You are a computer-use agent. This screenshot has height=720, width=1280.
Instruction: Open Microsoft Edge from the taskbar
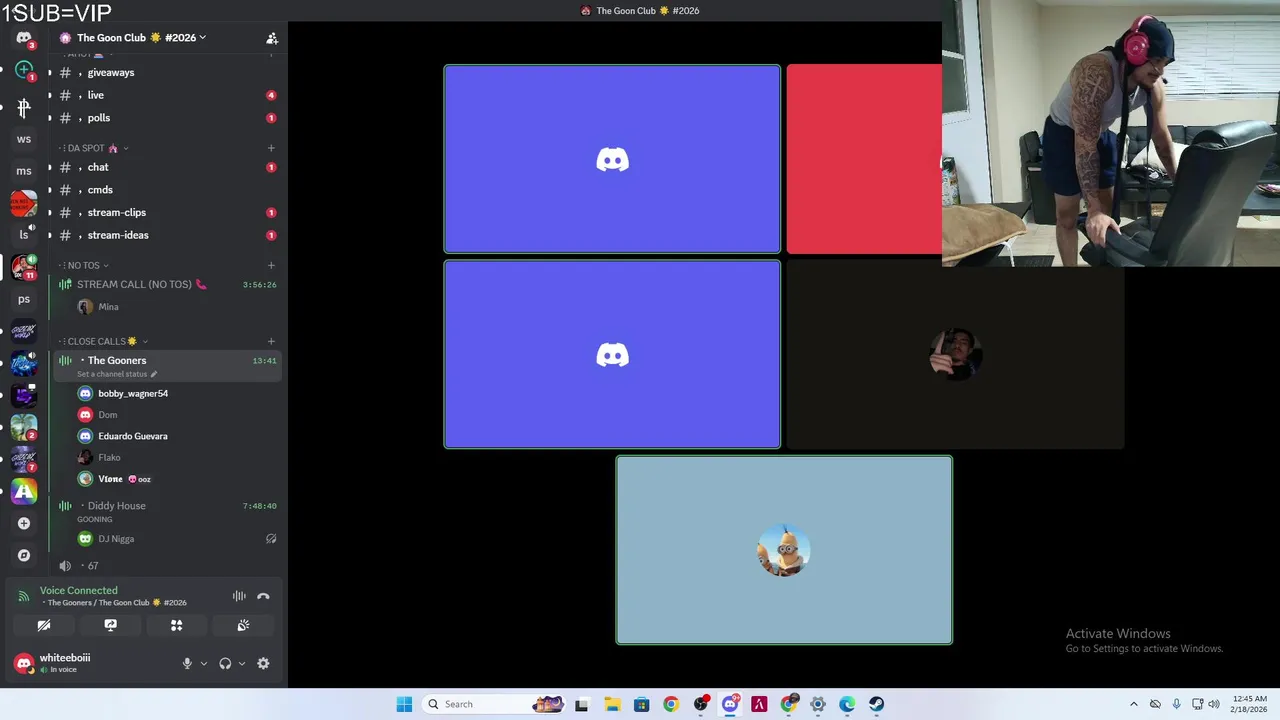(847, 704)
